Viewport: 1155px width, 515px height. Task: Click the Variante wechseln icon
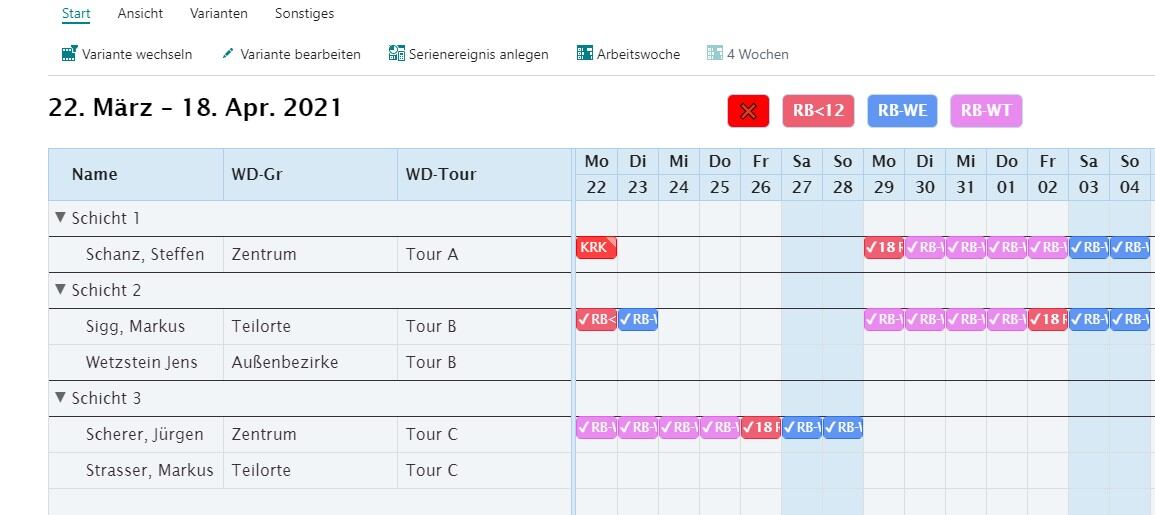click(x=69, y=54)
